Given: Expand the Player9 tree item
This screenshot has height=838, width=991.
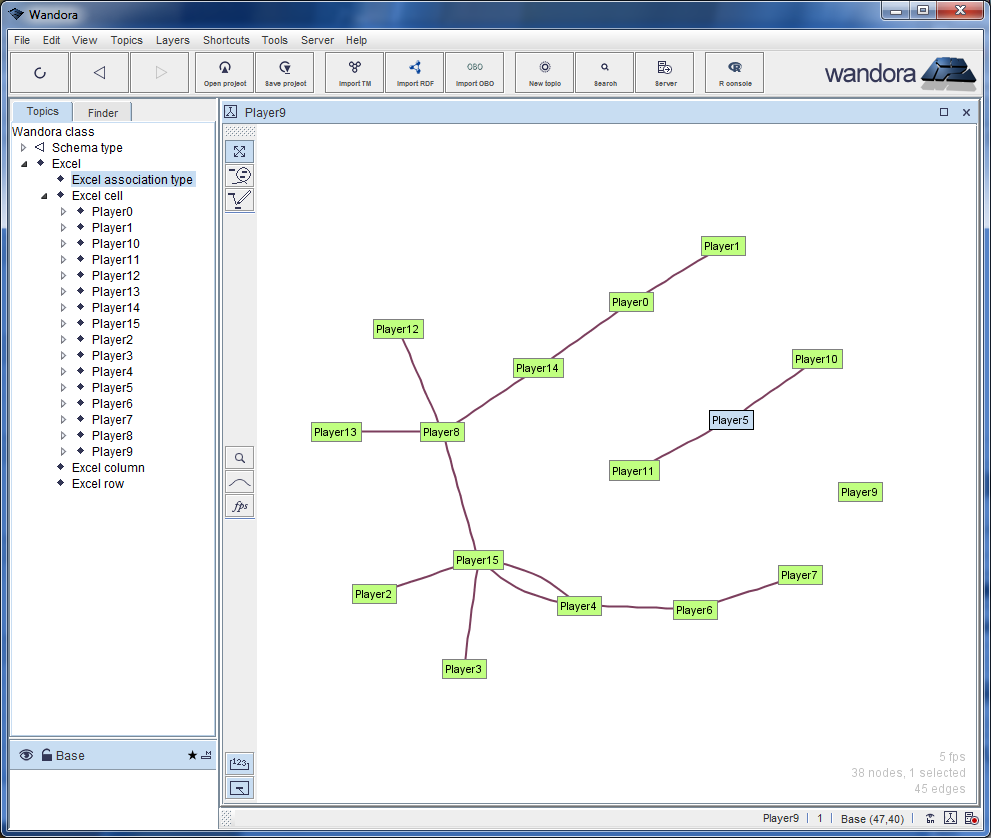Looking at the screenshot, I should 63,451.
